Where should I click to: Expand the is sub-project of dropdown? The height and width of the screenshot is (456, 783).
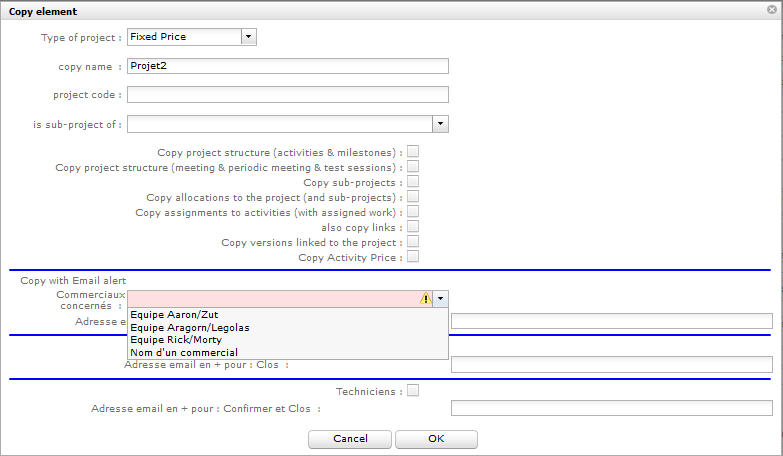(x=440, y=124)
